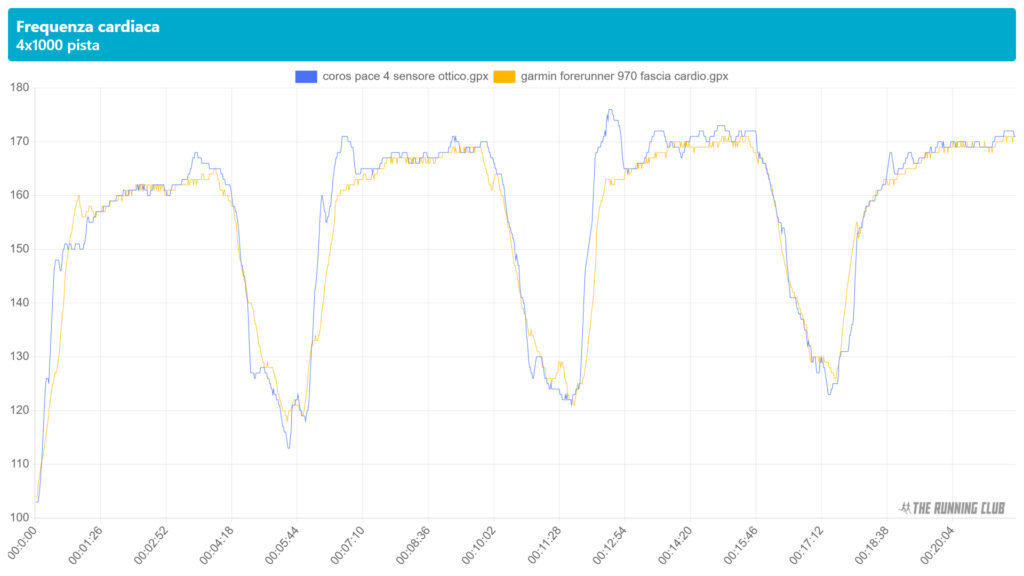This screenshot has width=1024, height=576.
Task: Click the 00:05:44 time axis label
Action: 283,545
